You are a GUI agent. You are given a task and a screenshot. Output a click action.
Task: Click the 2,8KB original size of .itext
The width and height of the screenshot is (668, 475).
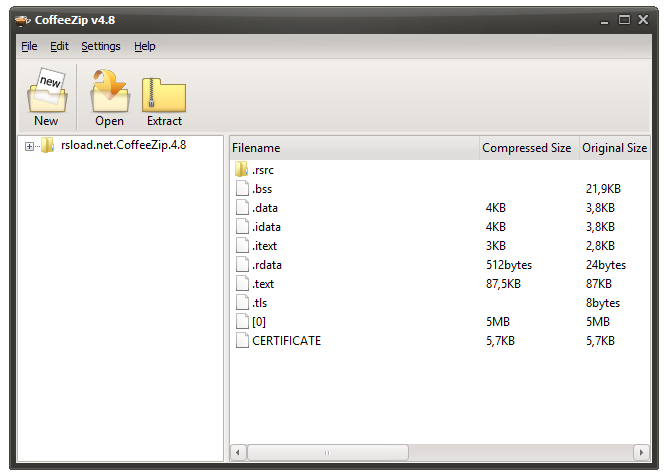[x=600, y=246]
